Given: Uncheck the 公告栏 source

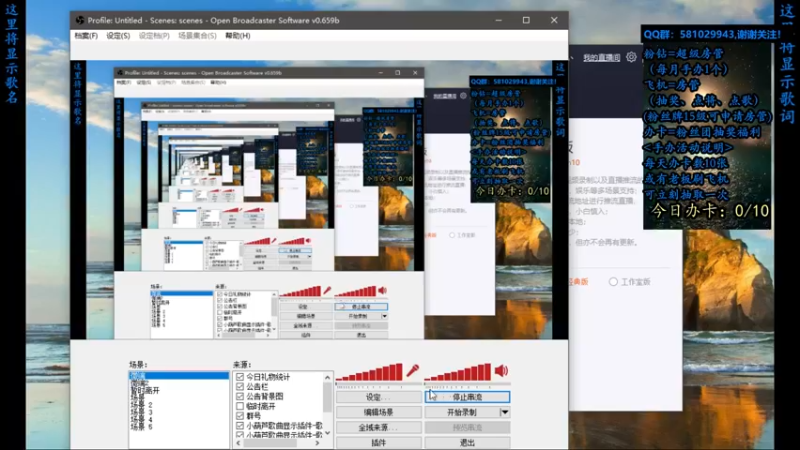Looking at the screenshot, I should (x=240, y=386).
